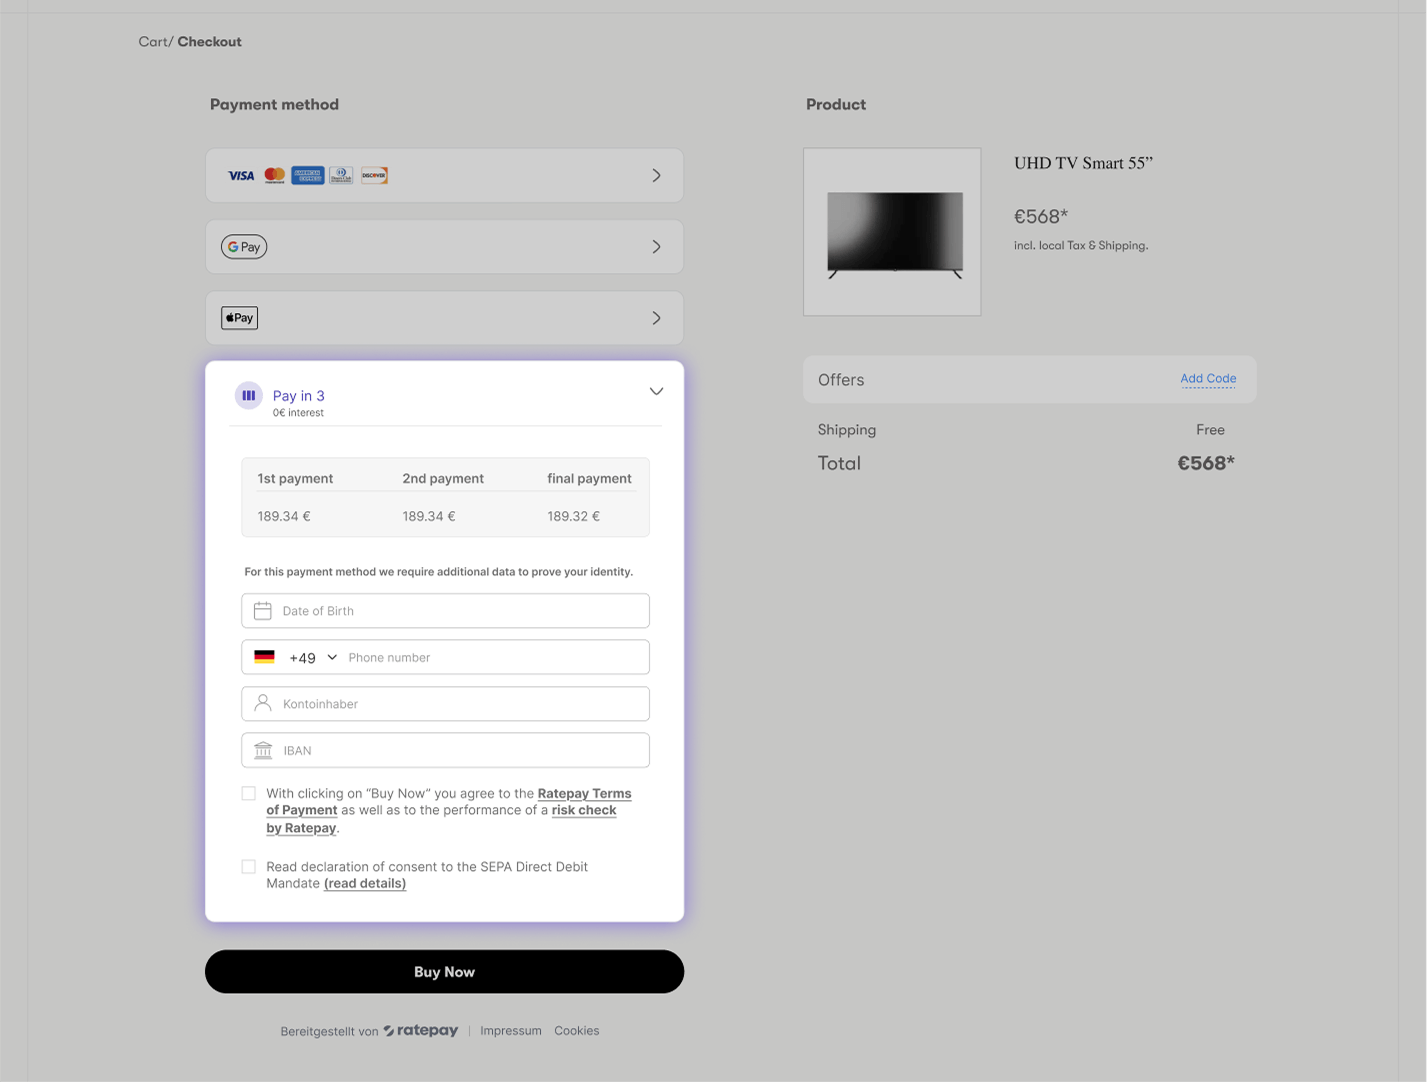
Task: Click the Pay in 3 title
Action: coord(299,396)
